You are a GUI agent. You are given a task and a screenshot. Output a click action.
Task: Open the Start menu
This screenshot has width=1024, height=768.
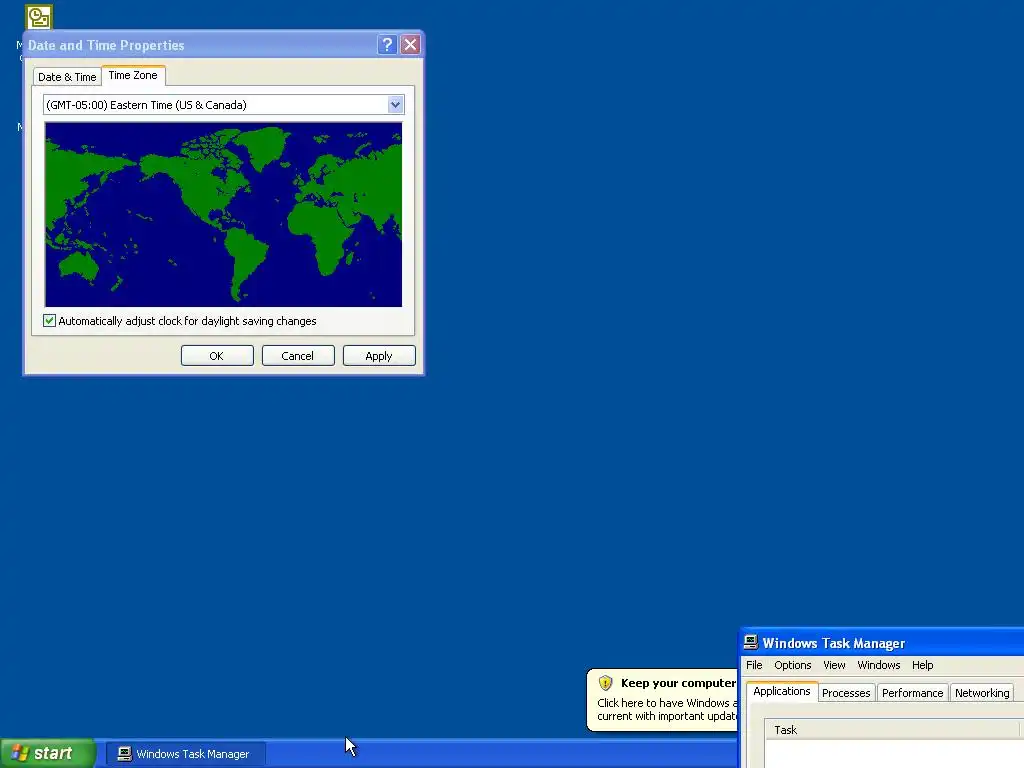(47, 753)
